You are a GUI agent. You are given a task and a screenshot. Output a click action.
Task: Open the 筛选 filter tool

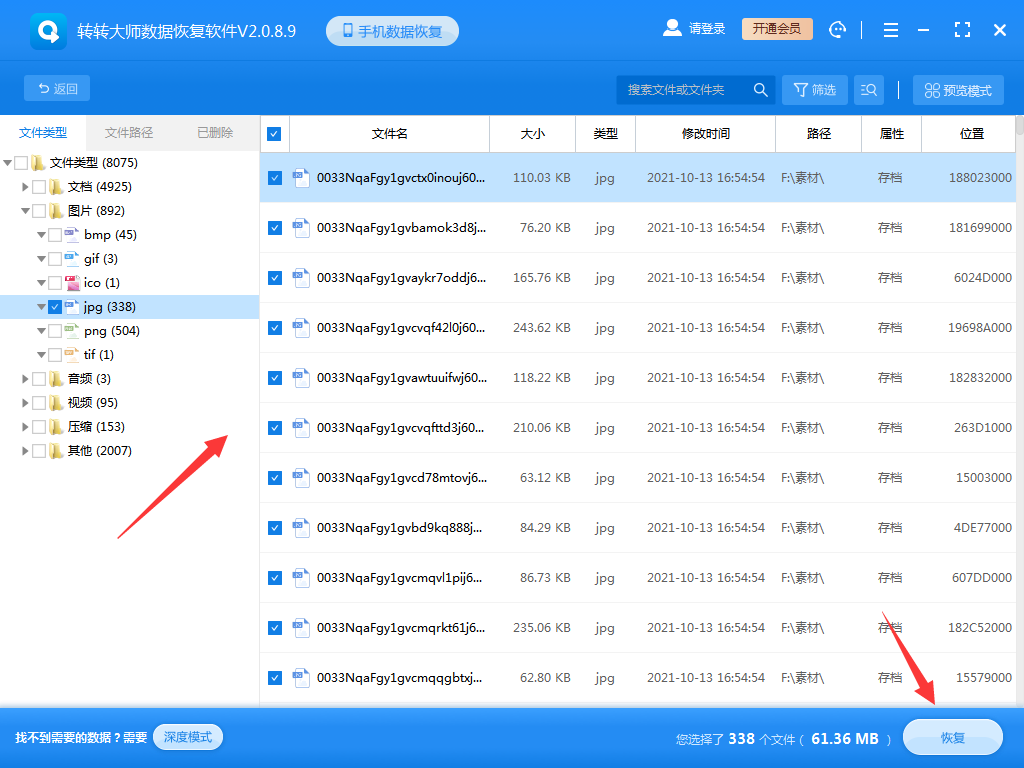(x=814, y=90)
